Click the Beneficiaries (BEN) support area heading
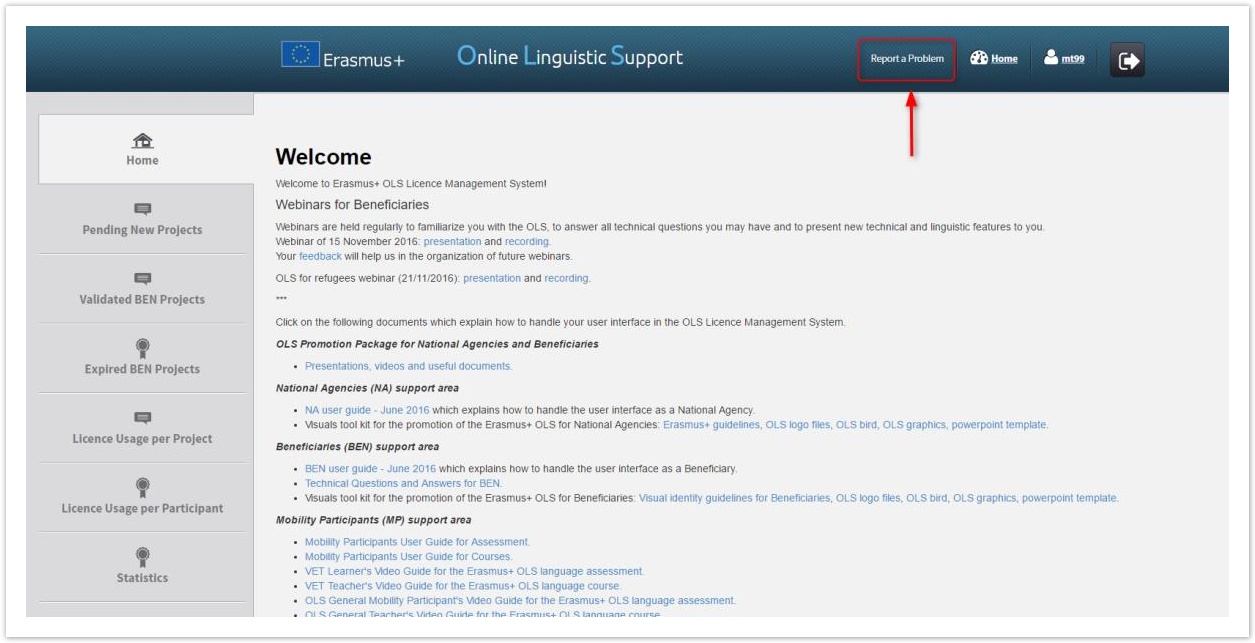This screenshot has height=643, width=1255. point(357,447)
